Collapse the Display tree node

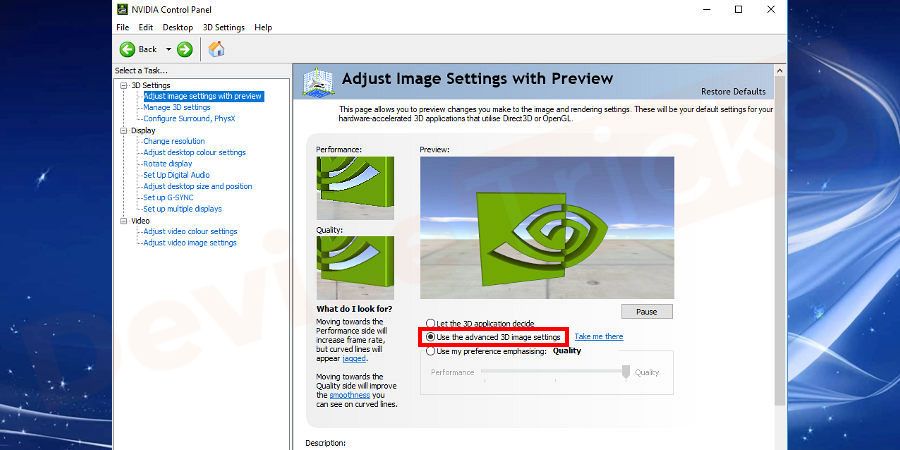click(x=123, y=130)
